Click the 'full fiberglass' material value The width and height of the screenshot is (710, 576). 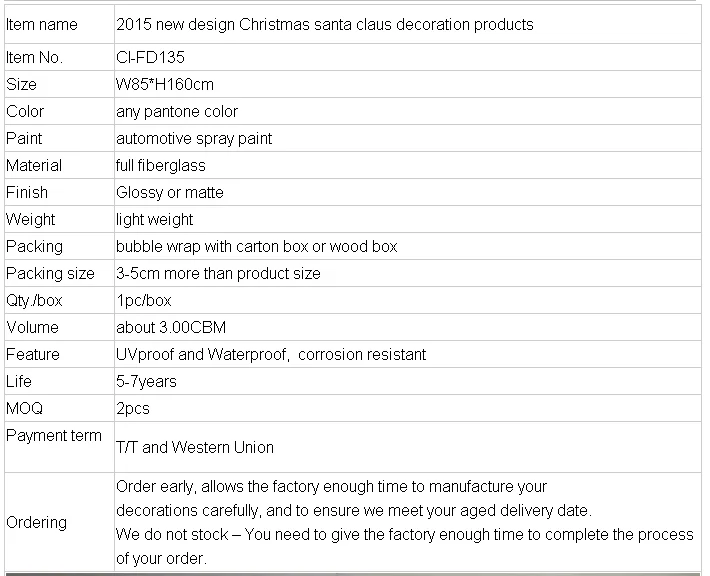tap(161, 165)
